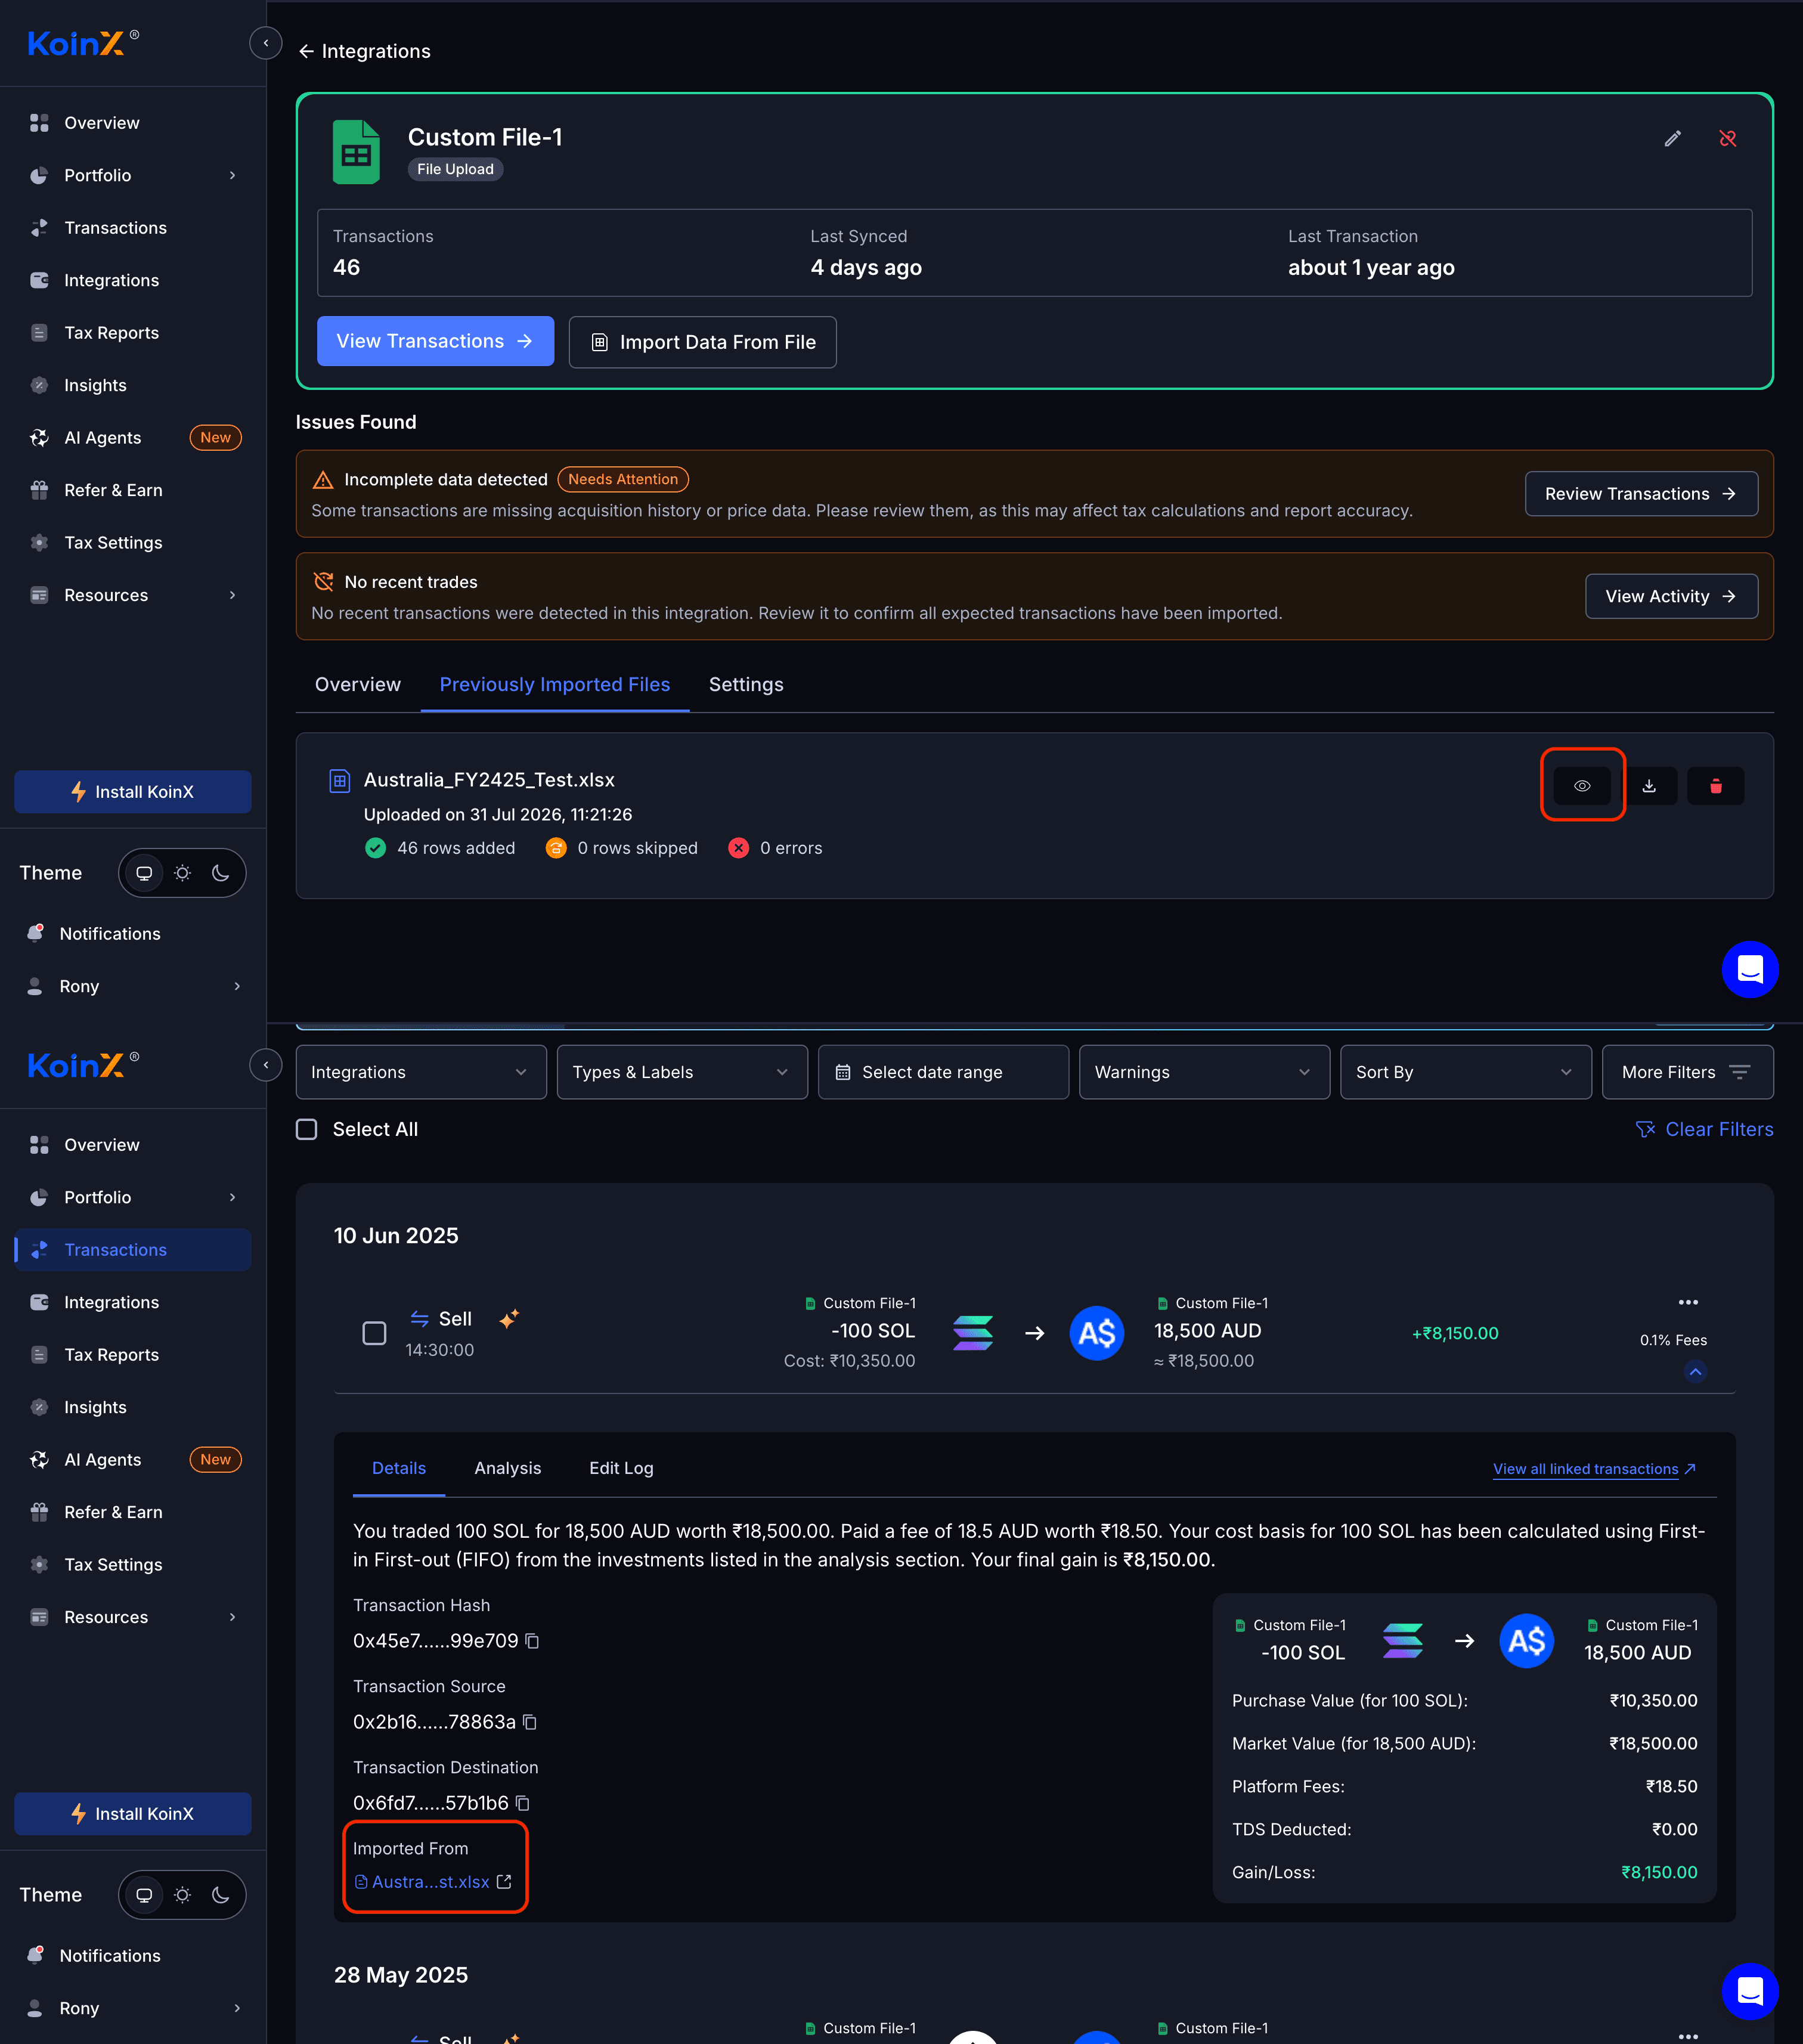Click the Clear Filters link
The height and width of the screenshot is (2044, 1803).
(x=1704, y=1129)
